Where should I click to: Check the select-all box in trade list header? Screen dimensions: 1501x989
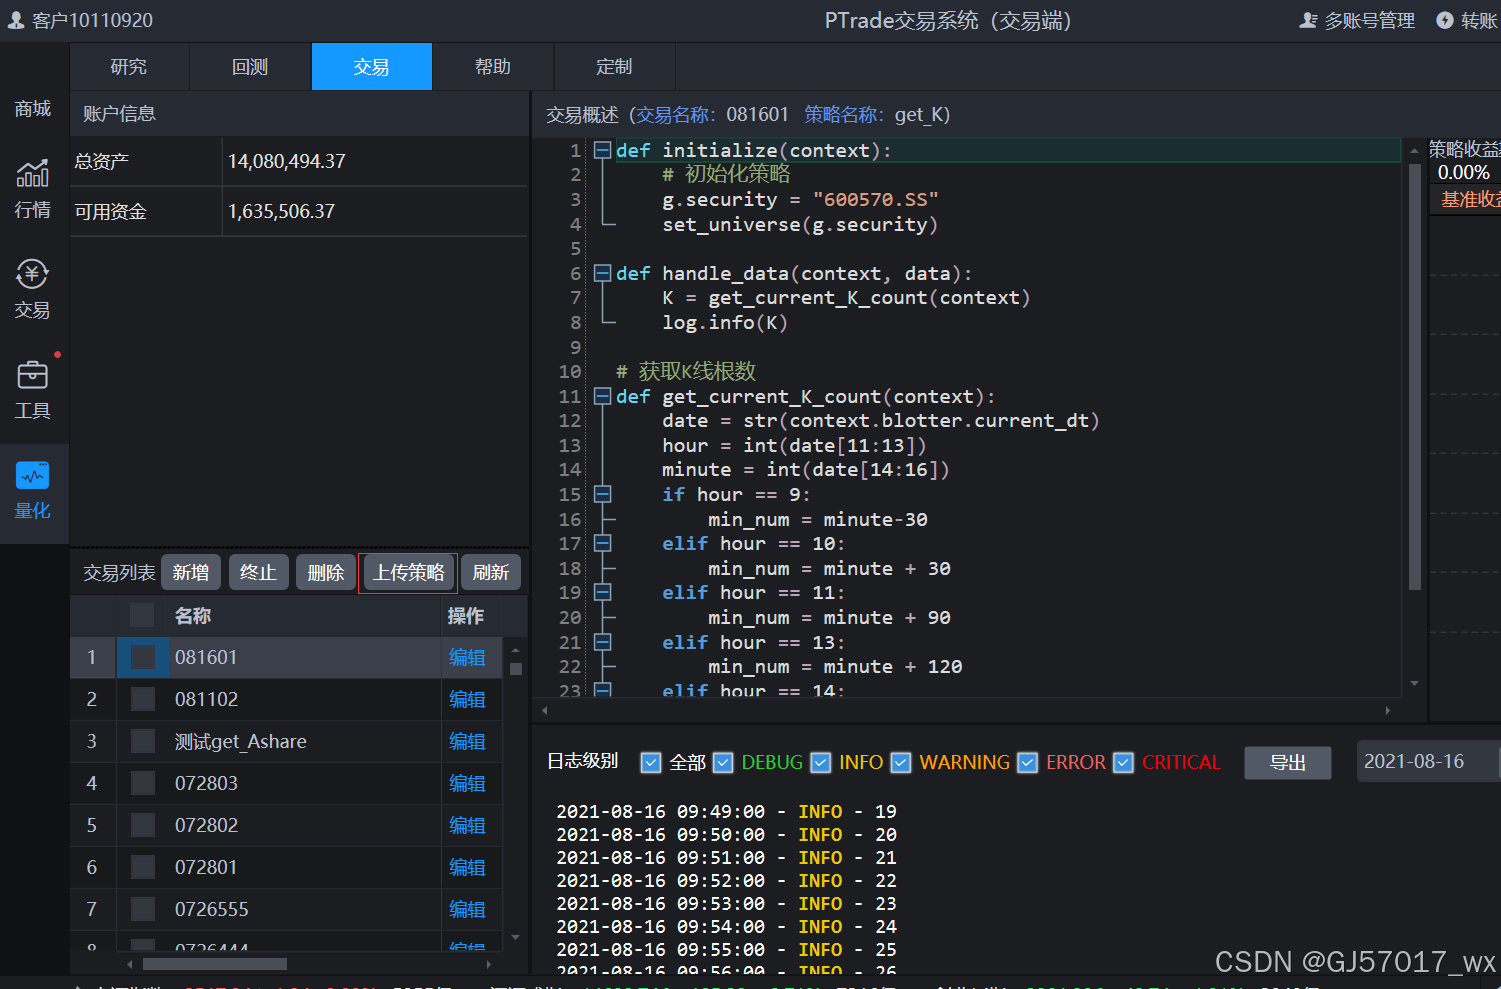142,615
